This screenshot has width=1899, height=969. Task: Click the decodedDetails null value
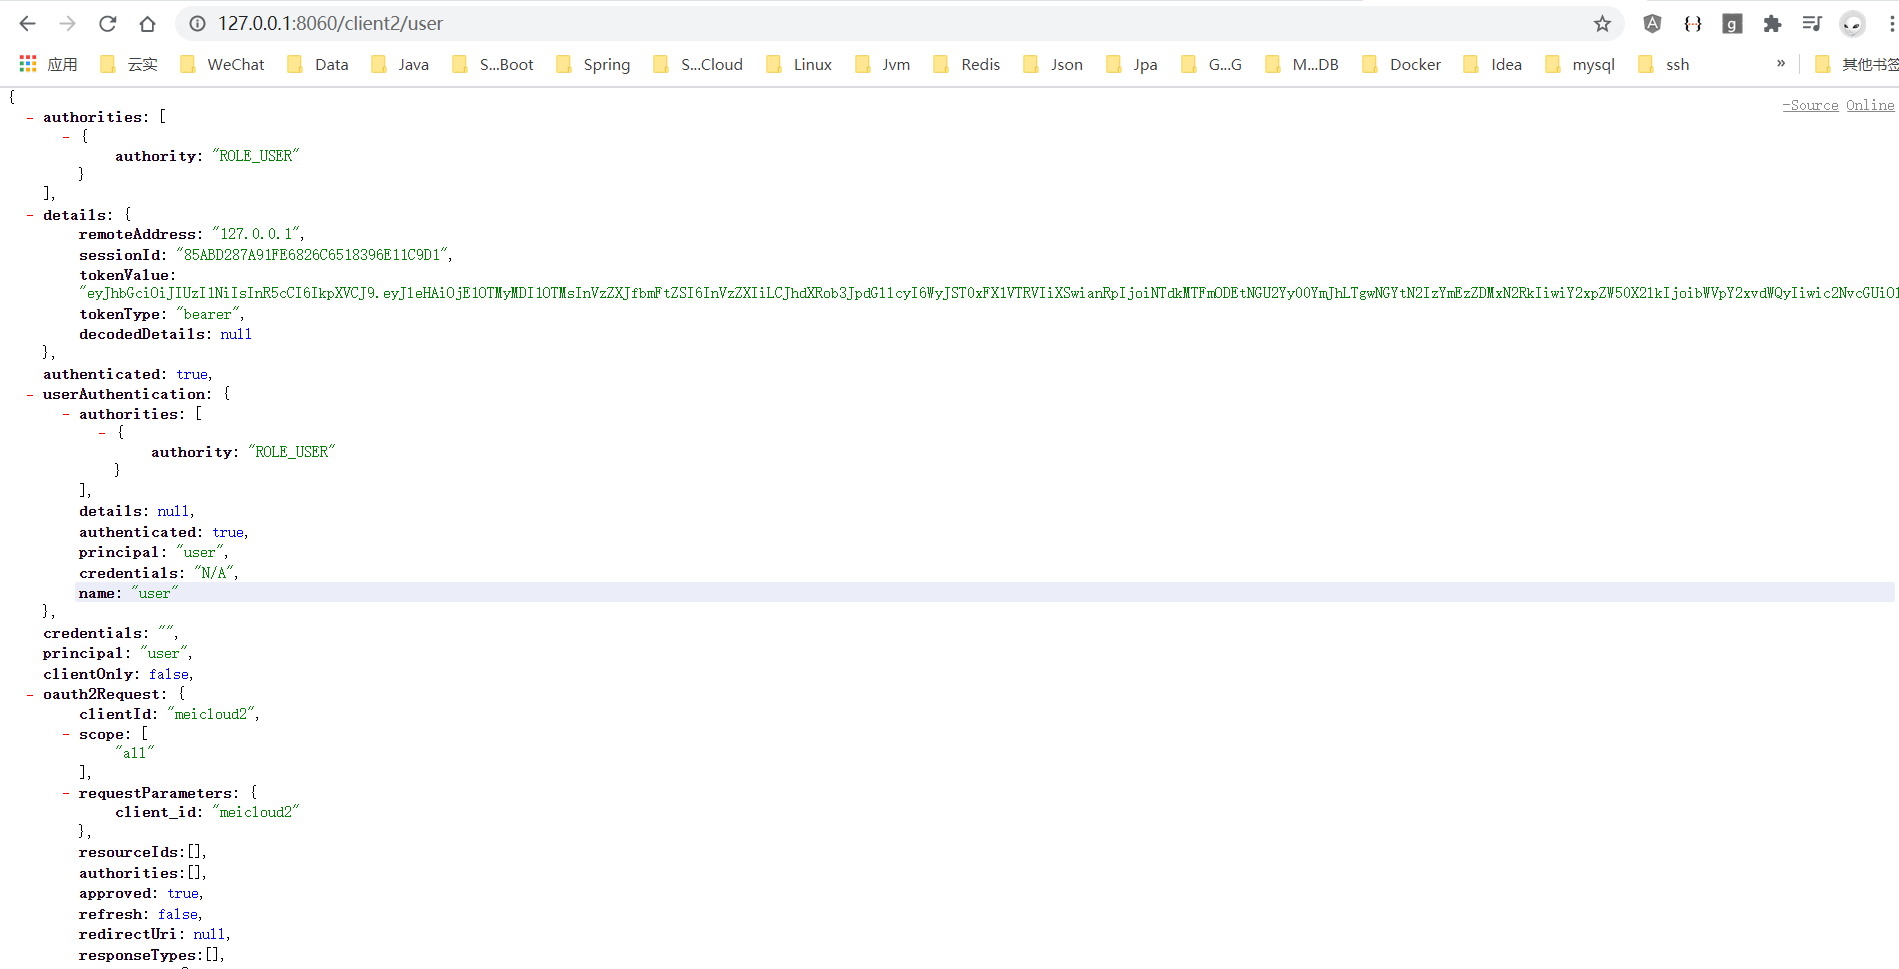point(236,334)
